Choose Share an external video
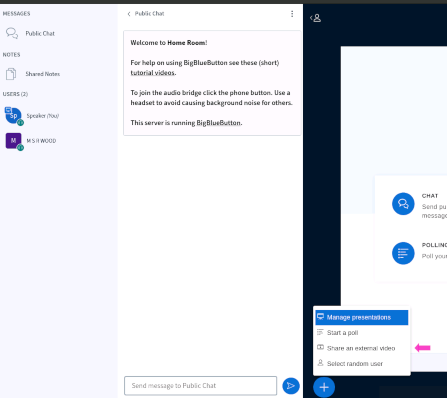 pyautogui.click(x=362, y=348)
